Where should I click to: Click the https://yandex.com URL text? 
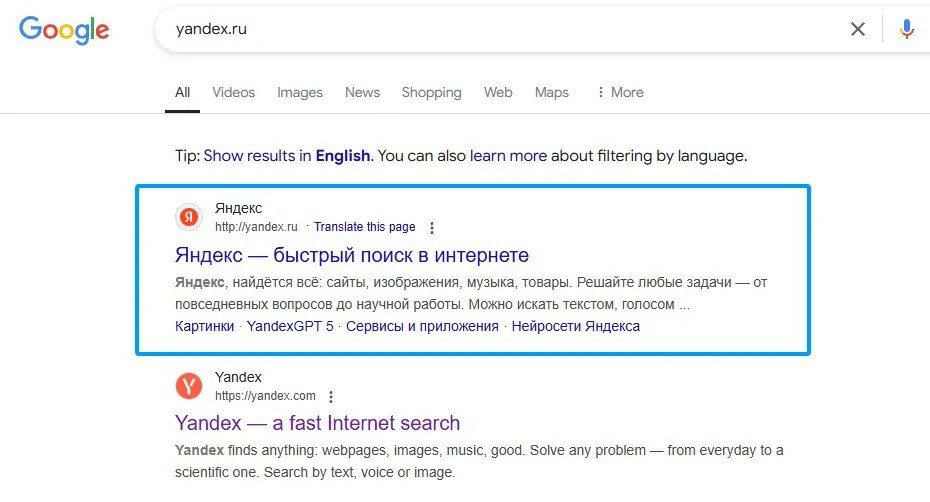tap(265, 396)
